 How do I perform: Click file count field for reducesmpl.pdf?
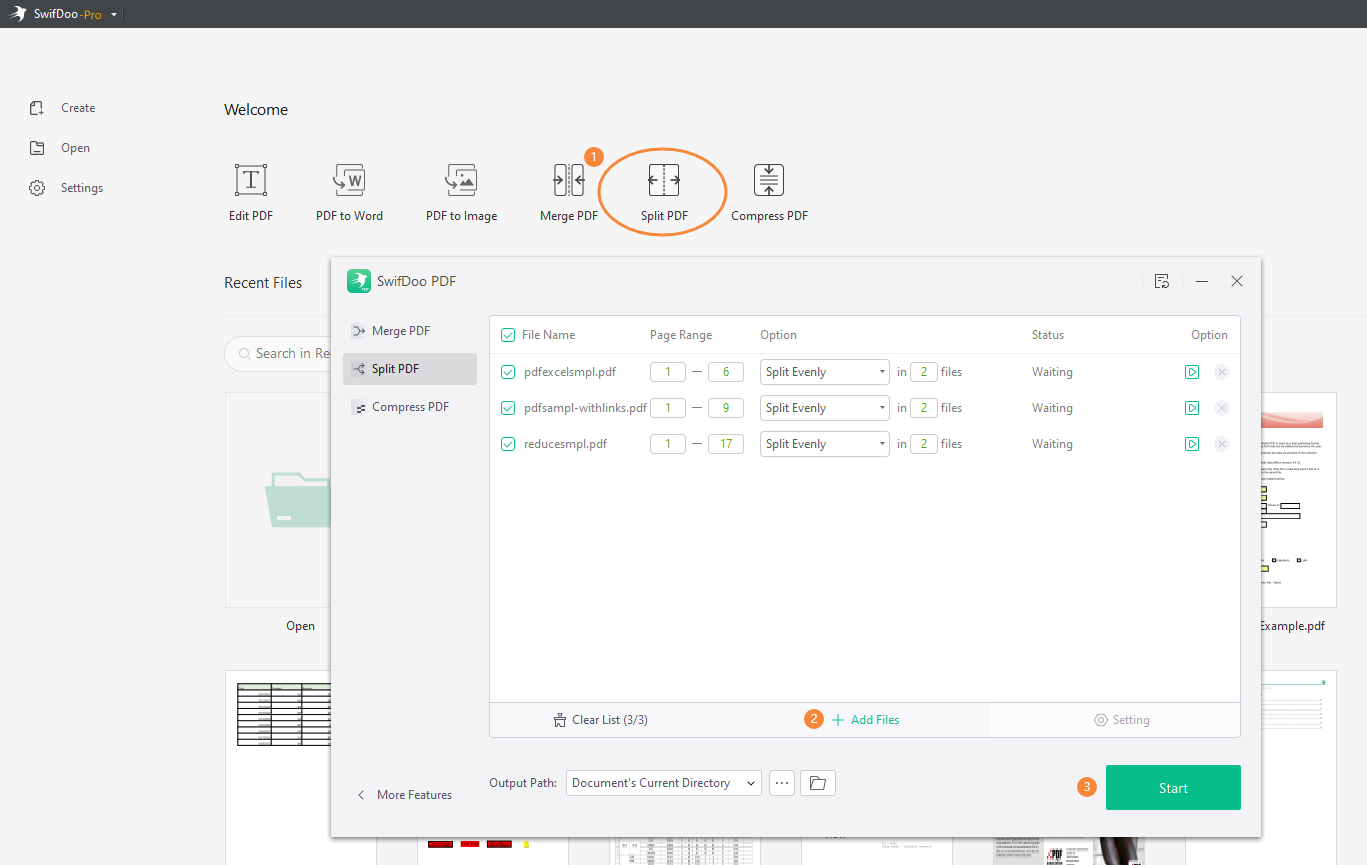click(x=924, y=444)
